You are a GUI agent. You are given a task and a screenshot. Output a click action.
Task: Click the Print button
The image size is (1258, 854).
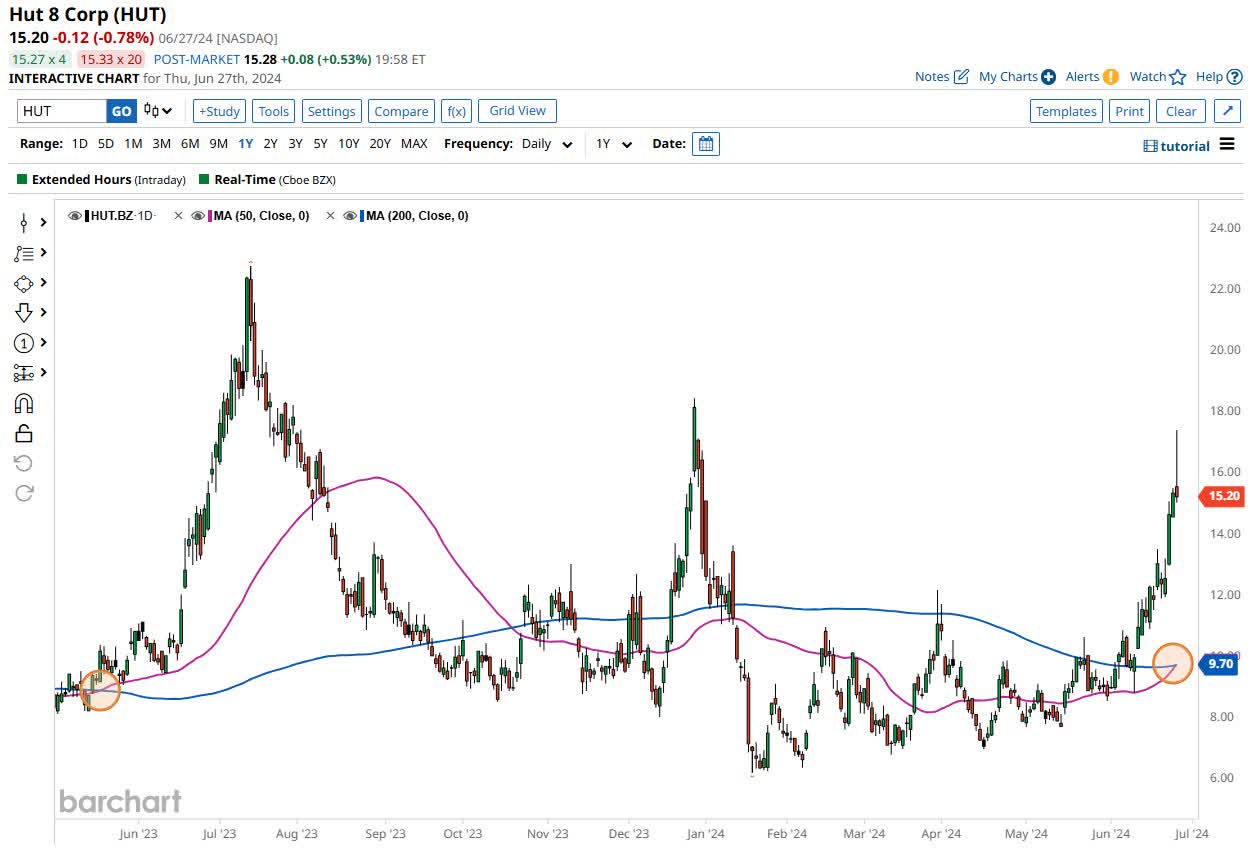click(x=1129, y=111)
